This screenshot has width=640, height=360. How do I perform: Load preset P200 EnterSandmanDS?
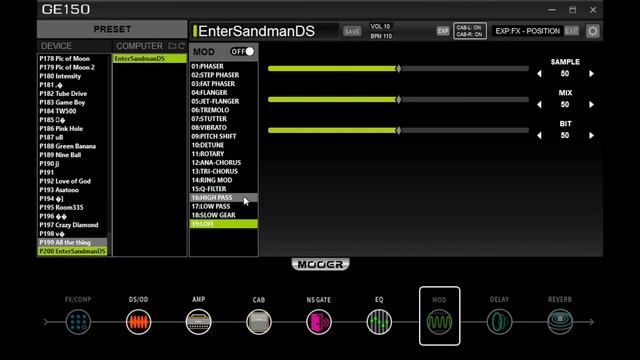coord(73,251)
